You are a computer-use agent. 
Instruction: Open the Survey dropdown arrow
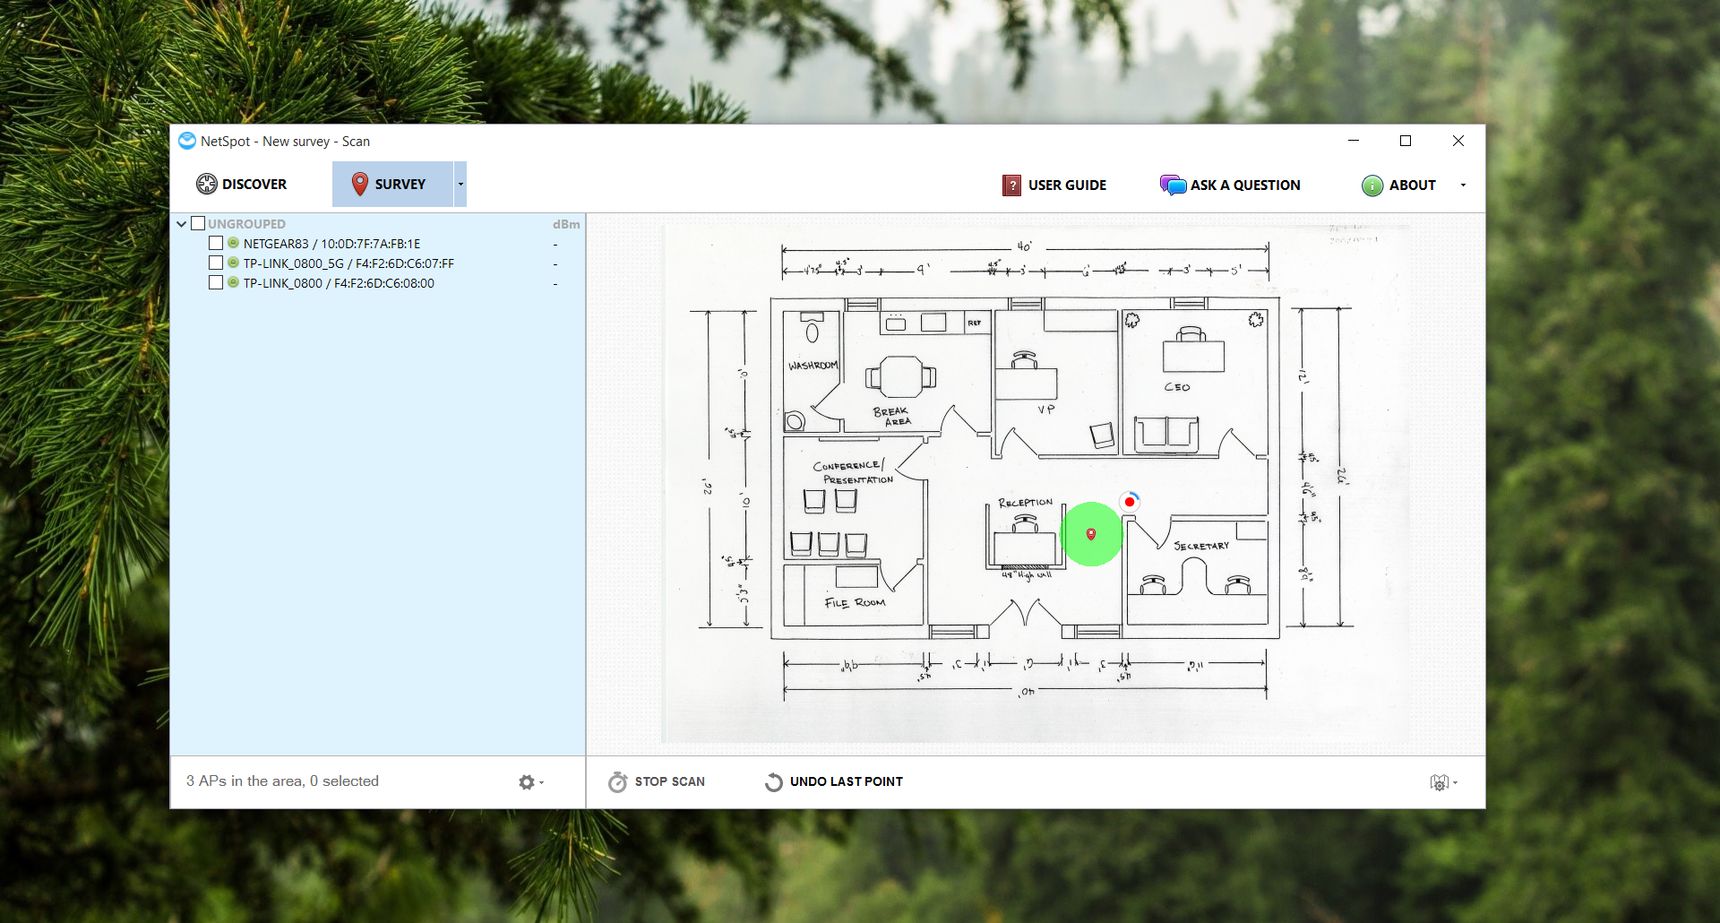(x=461, y=184)
